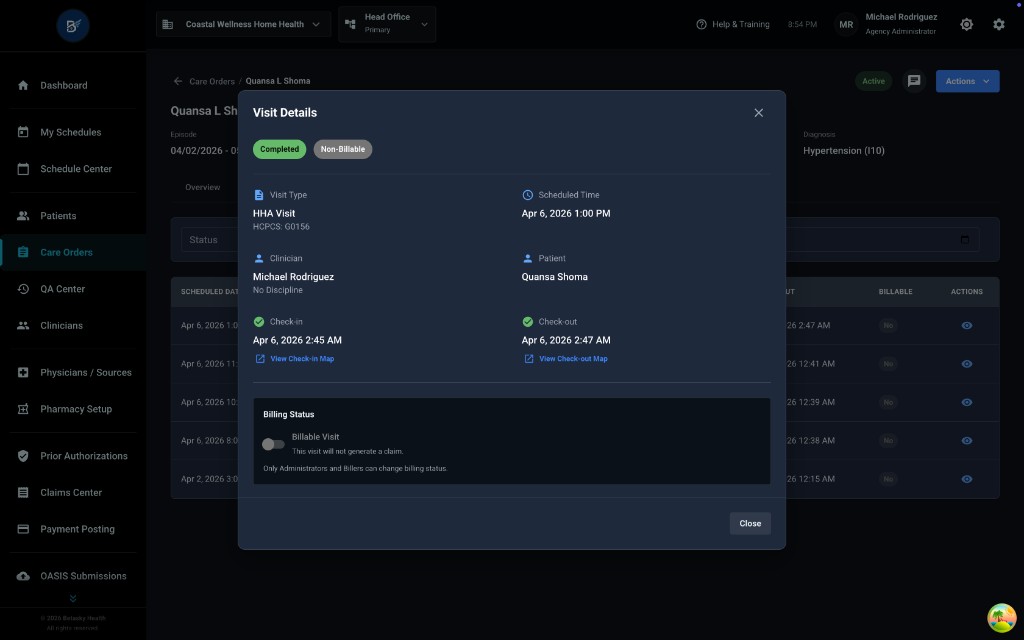Click the beach avatar icon bottom right
Viewport: 1024px width, 640px height.
tap(1001, 618)
